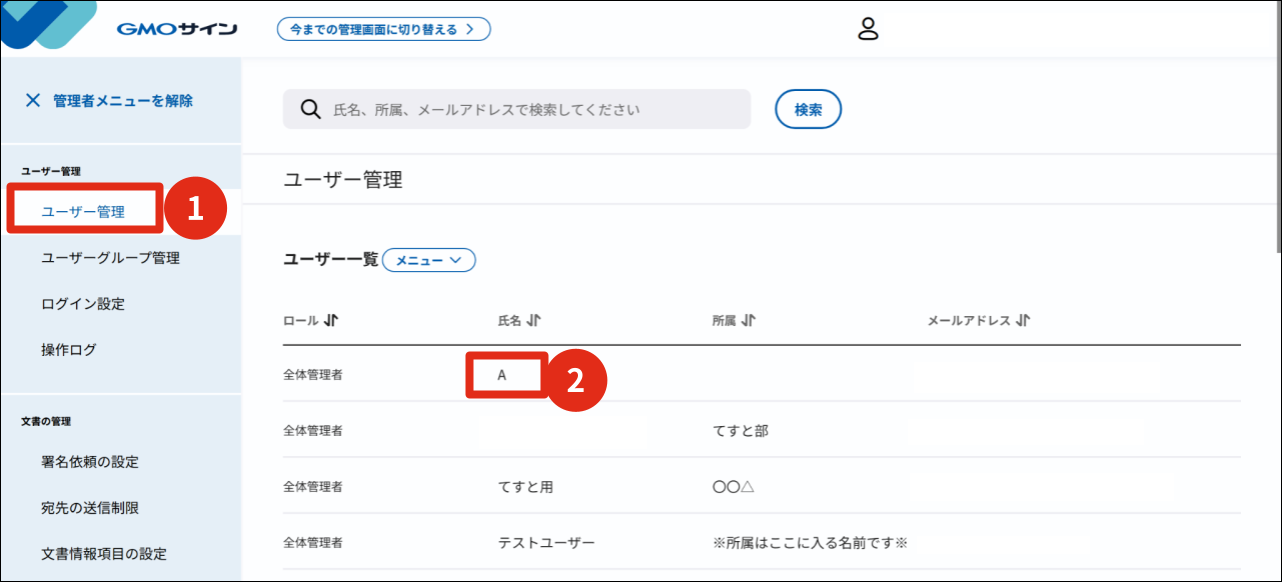
Task: Open ユーザー管理 in the sidebar
Action: pyautogui.click(x=83, y=211)
